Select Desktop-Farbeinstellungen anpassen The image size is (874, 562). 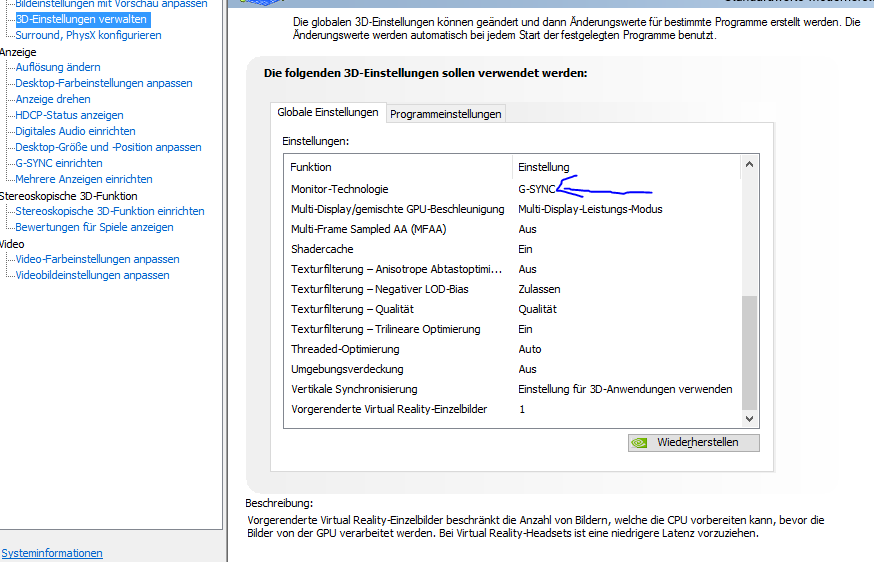104,83
